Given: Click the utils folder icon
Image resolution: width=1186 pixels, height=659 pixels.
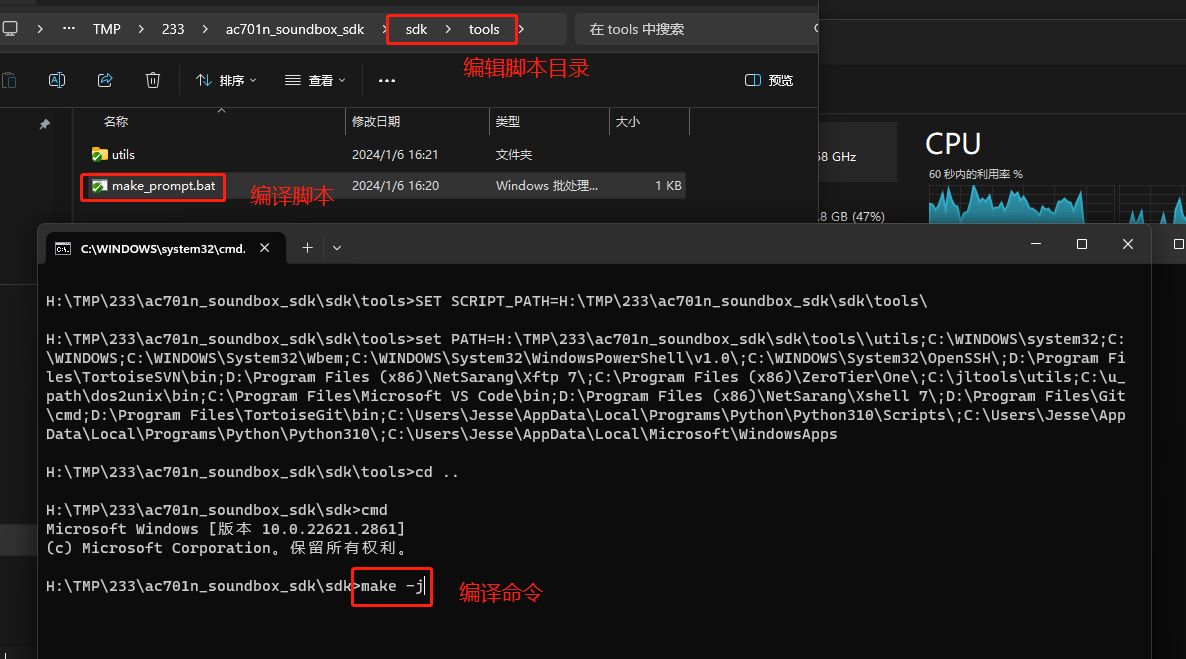Looking at the screenshot, I should (99, 154).
